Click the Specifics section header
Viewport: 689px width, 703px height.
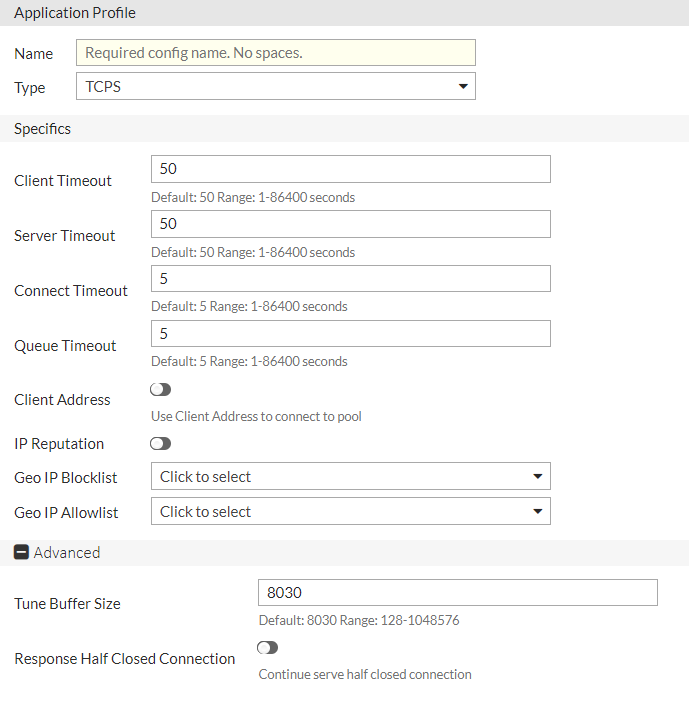click(43, 129)
